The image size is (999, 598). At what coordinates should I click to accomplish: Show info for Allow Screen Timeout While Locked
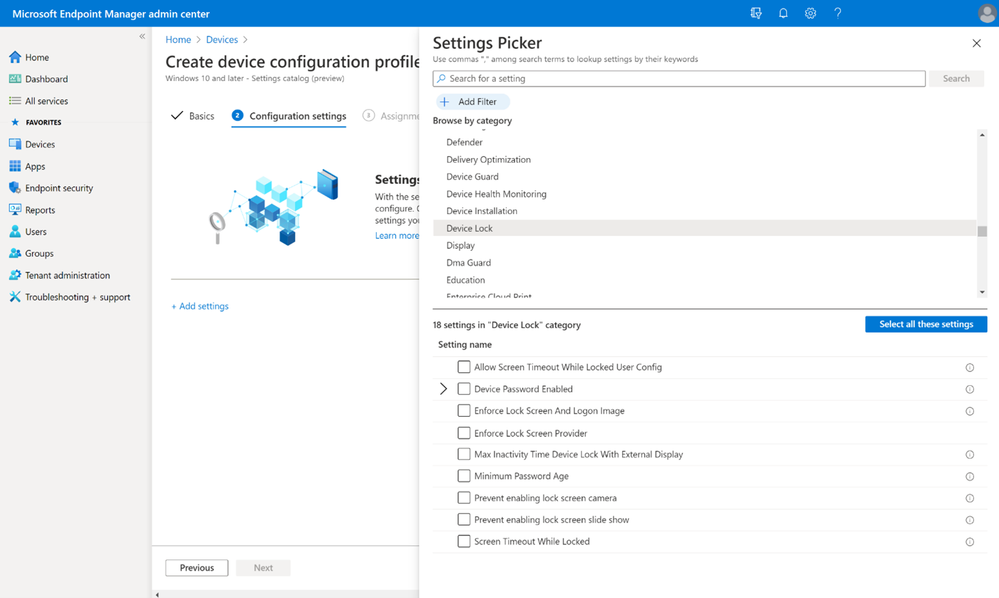tap(970, 367)
